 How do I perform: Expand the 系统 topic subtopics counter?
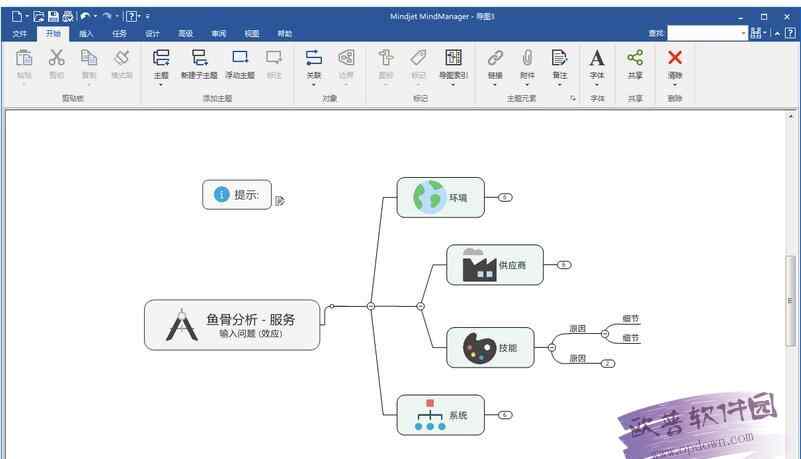click(x=505, y=415)
